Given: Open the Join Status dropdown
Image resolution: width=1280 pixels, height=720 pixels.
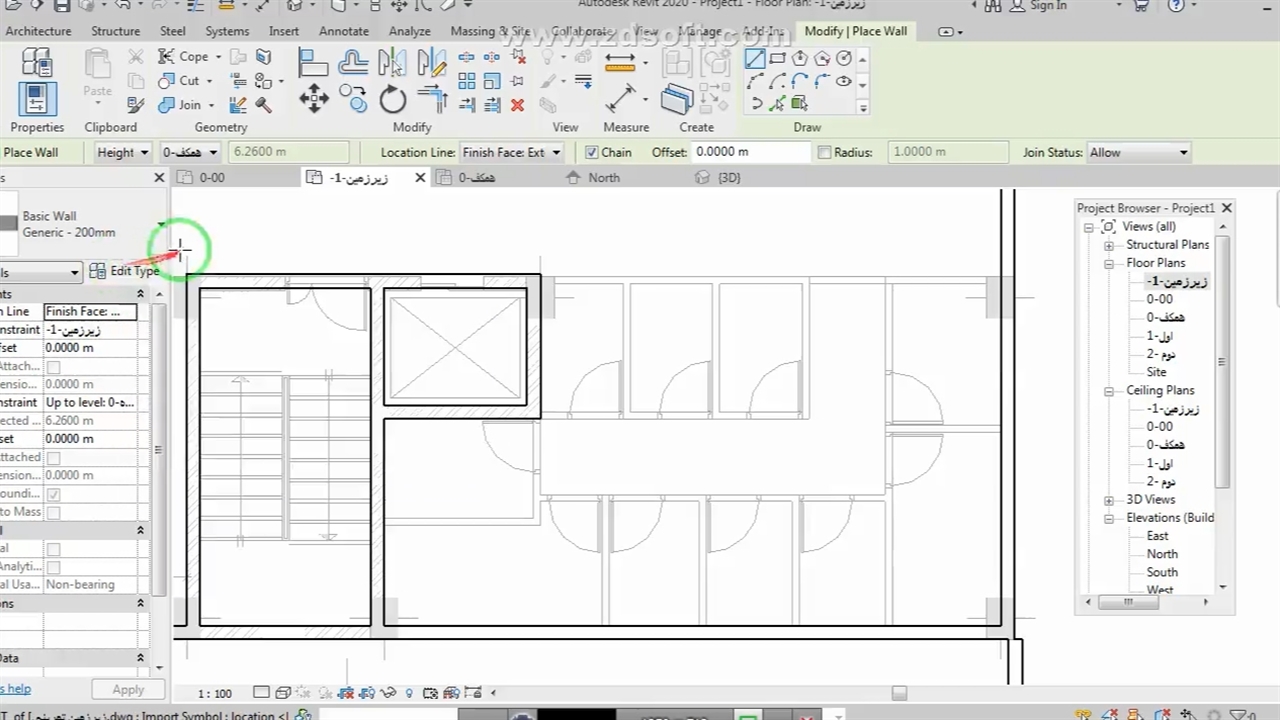Looking at the screenshot, I should coord(1138,152).
